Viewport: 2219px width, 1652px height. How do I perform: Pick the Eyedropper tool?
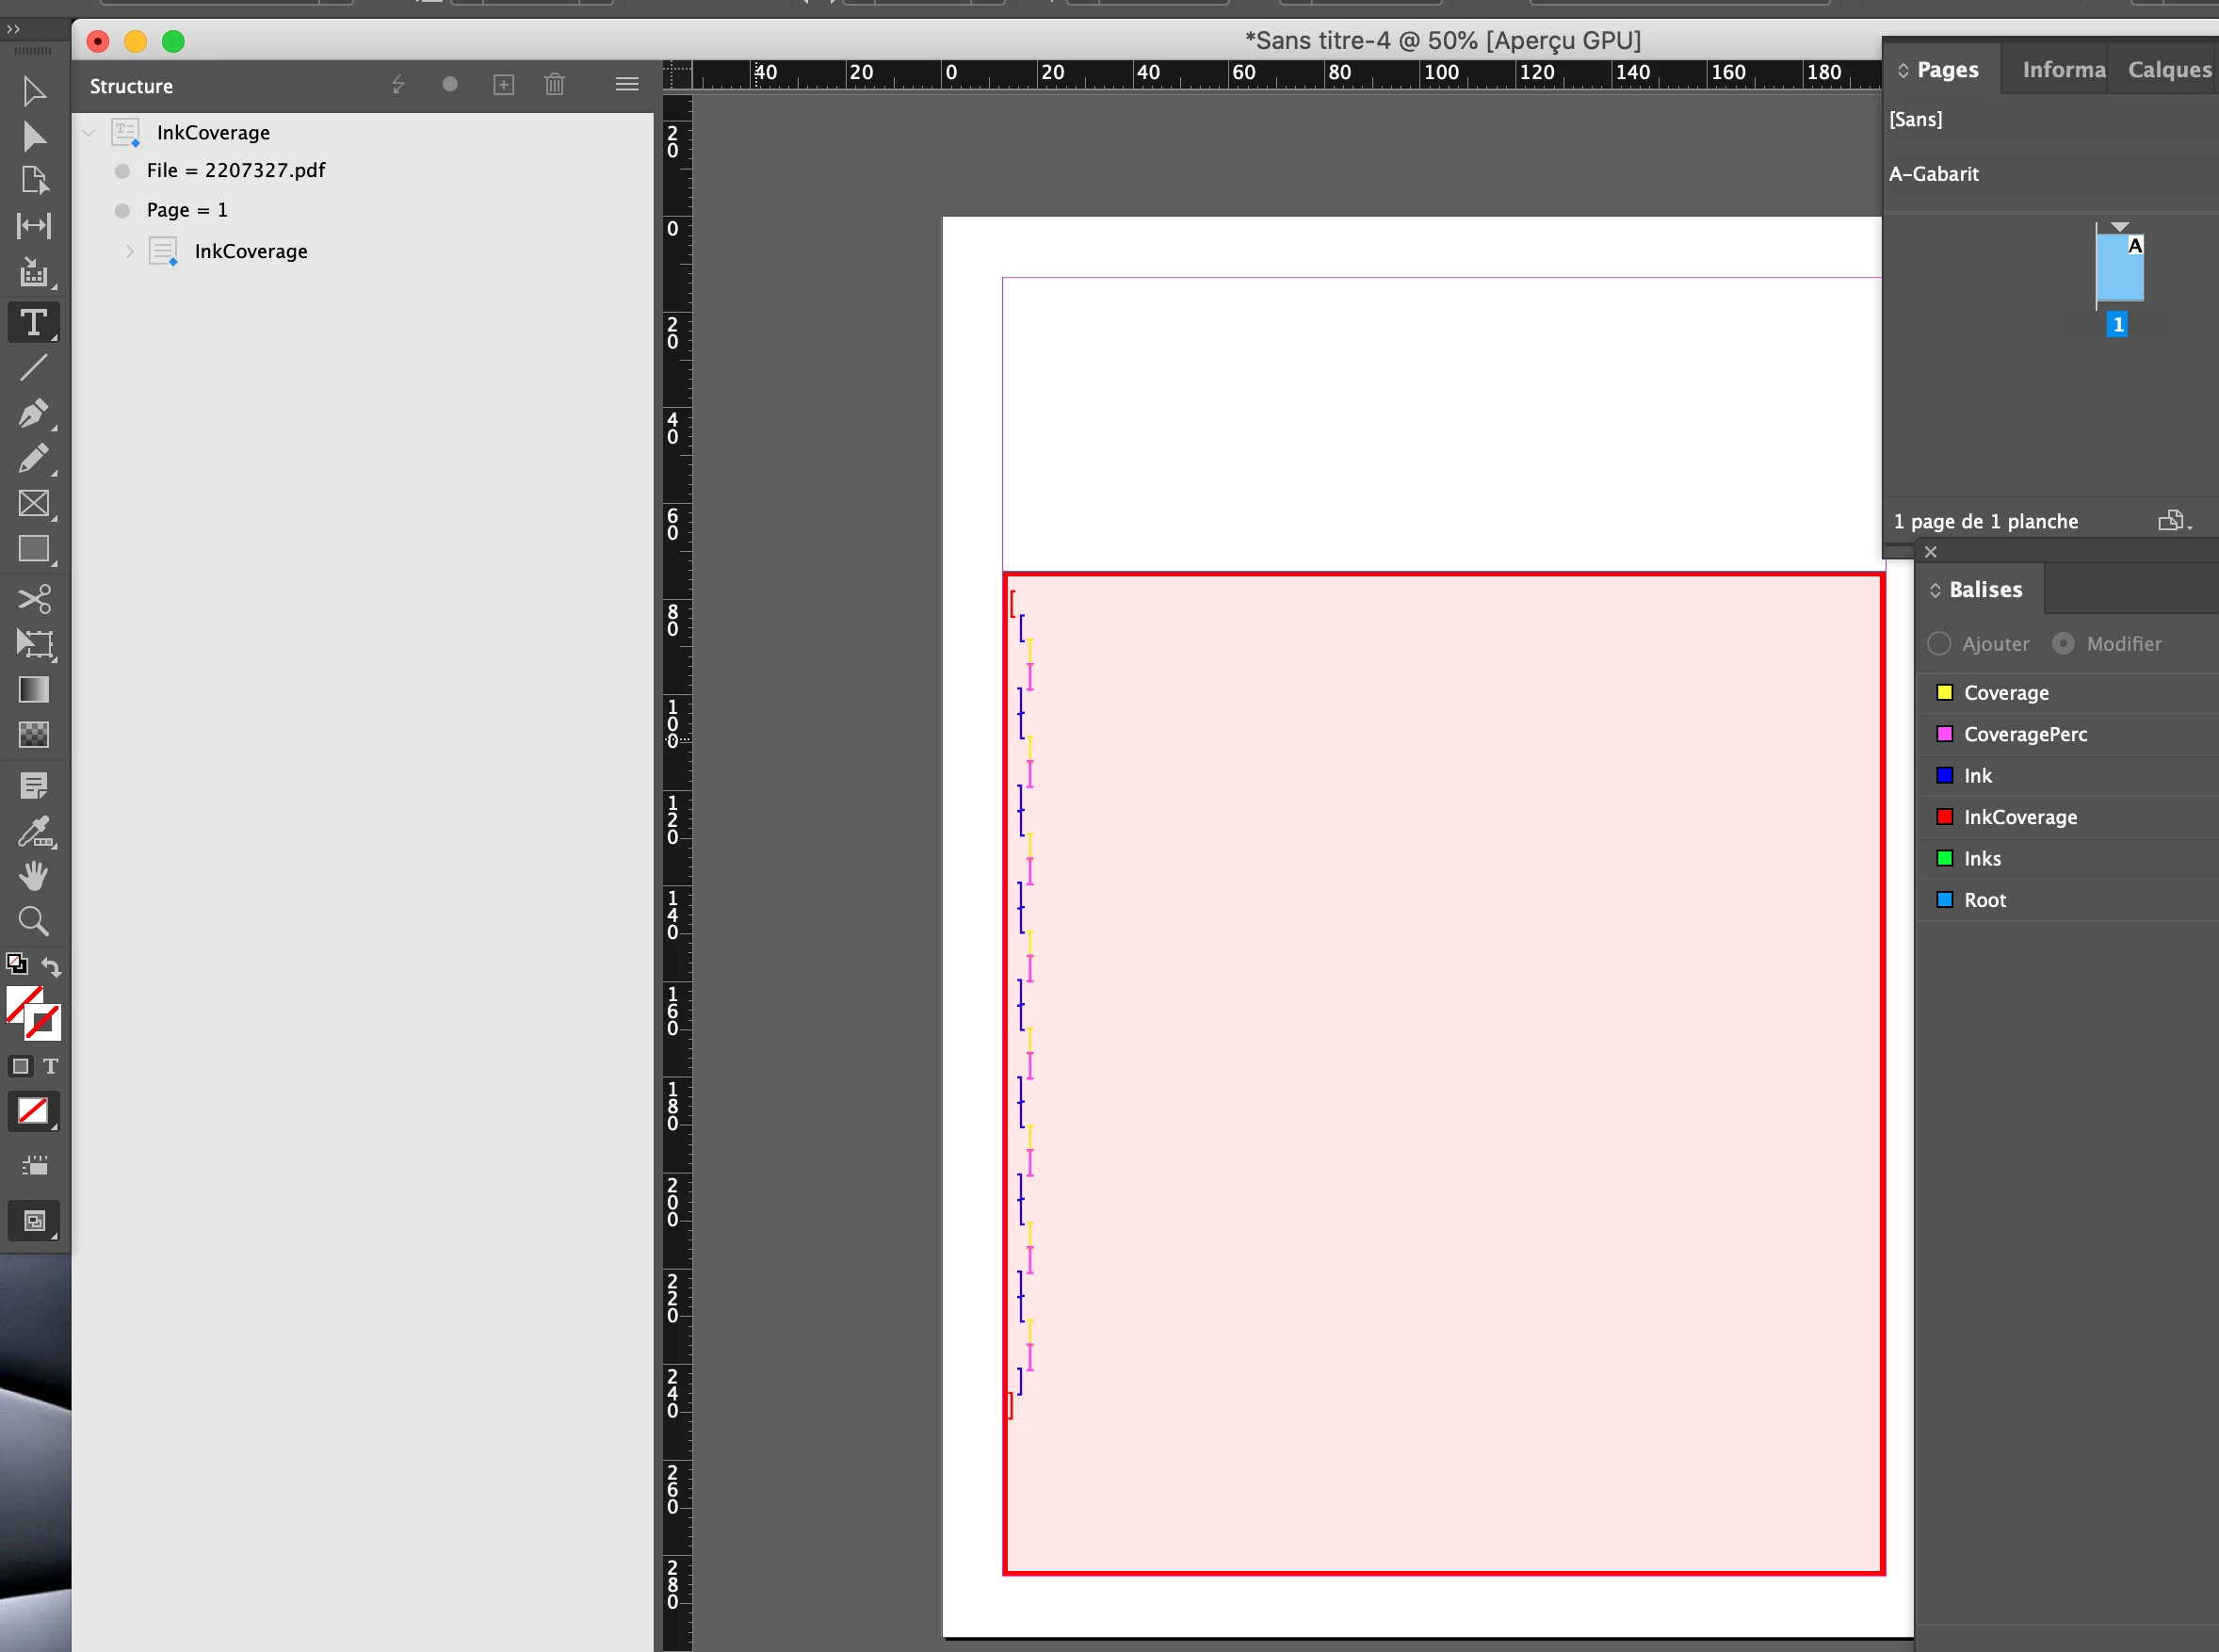tap(33, 831)
